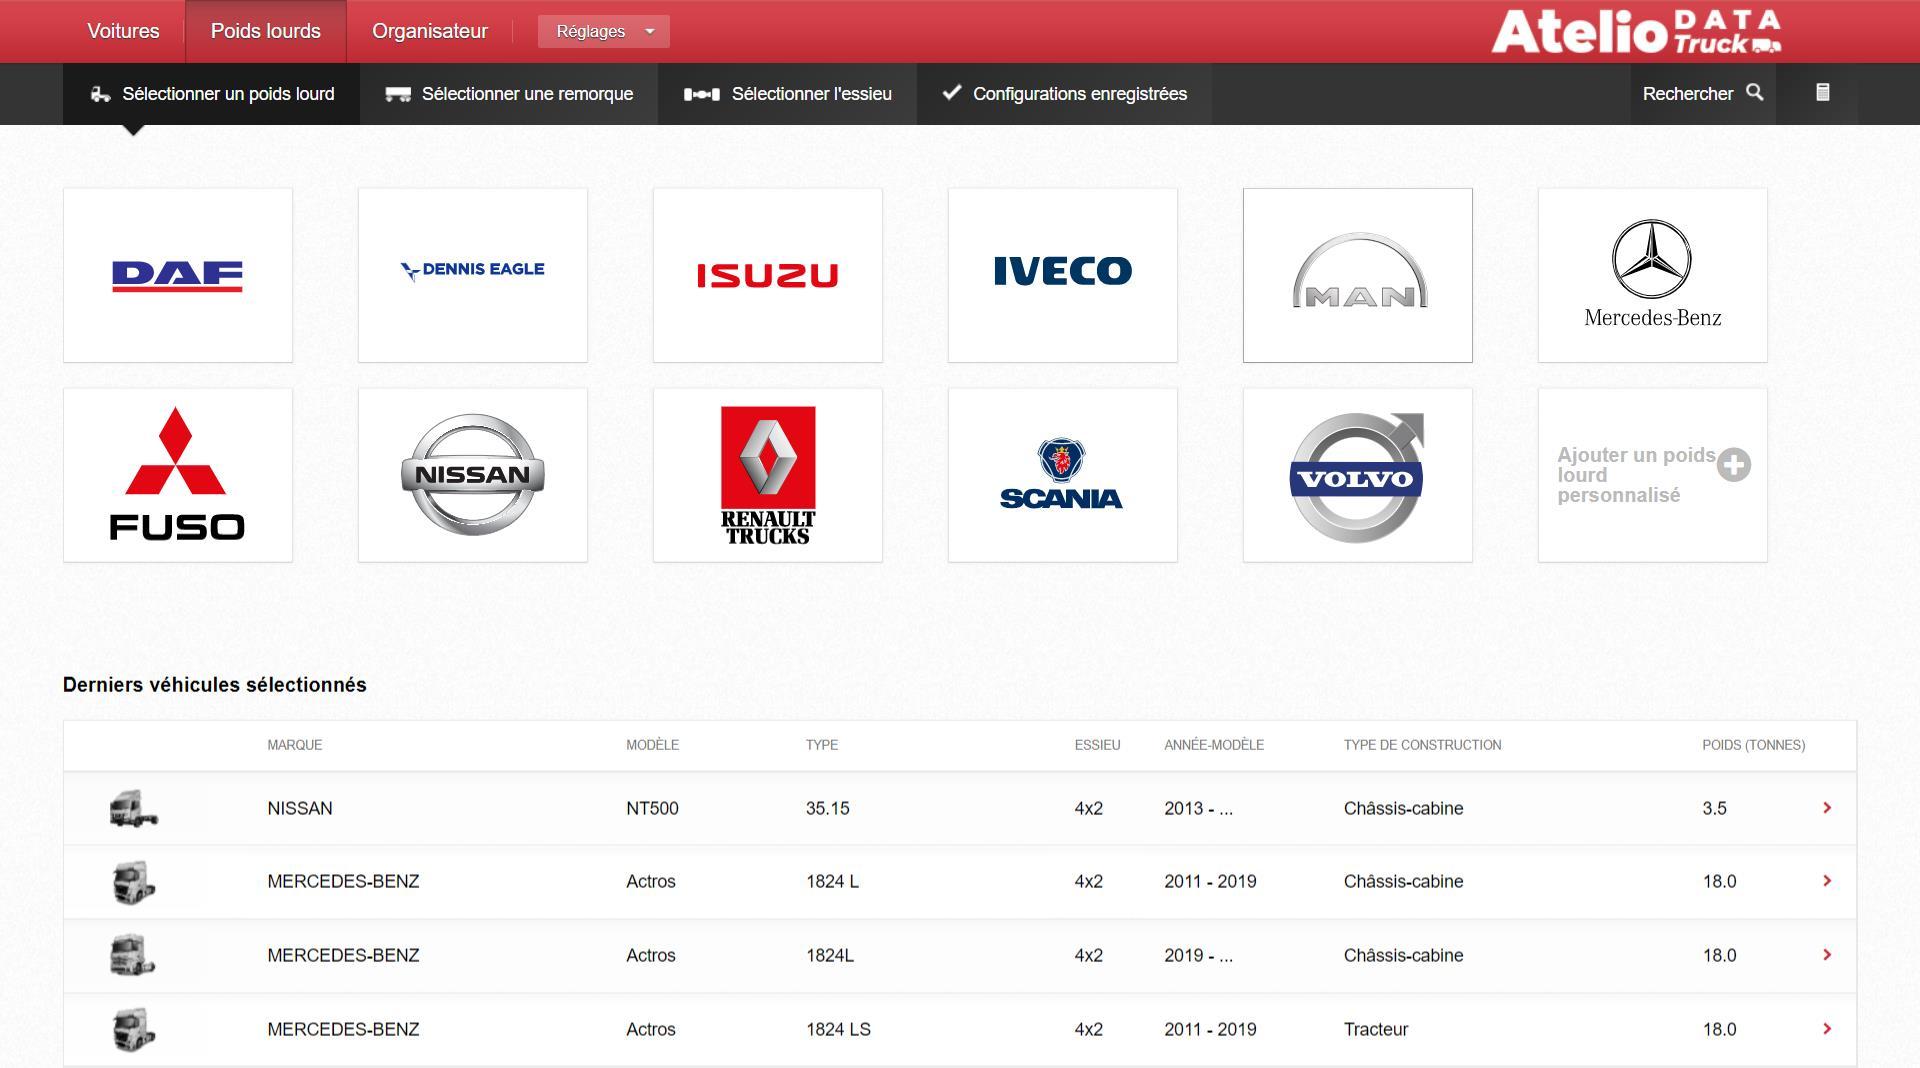Select the DAF brand logo
The width and height of the screenshot is (1920, 1068).
pyautogui.click(x=178, y=275)
